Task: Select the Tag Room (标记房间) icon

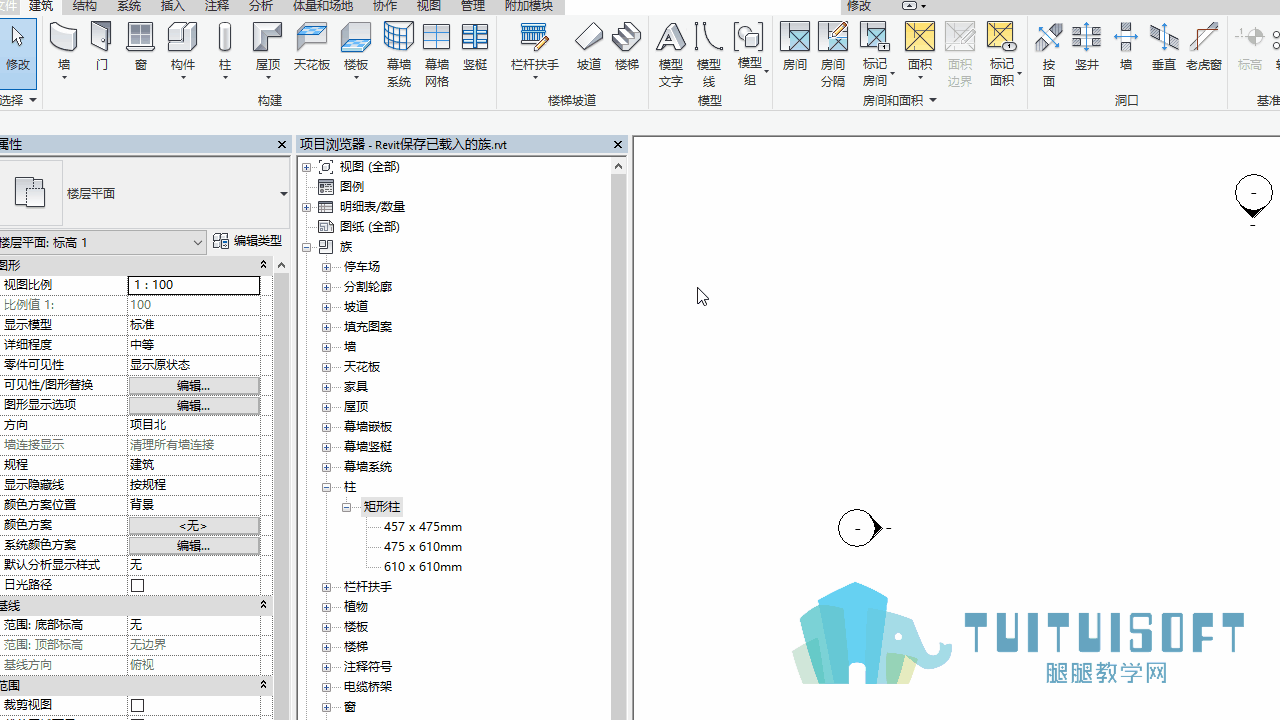Action: pyautogui.click(x=875, y=37)
